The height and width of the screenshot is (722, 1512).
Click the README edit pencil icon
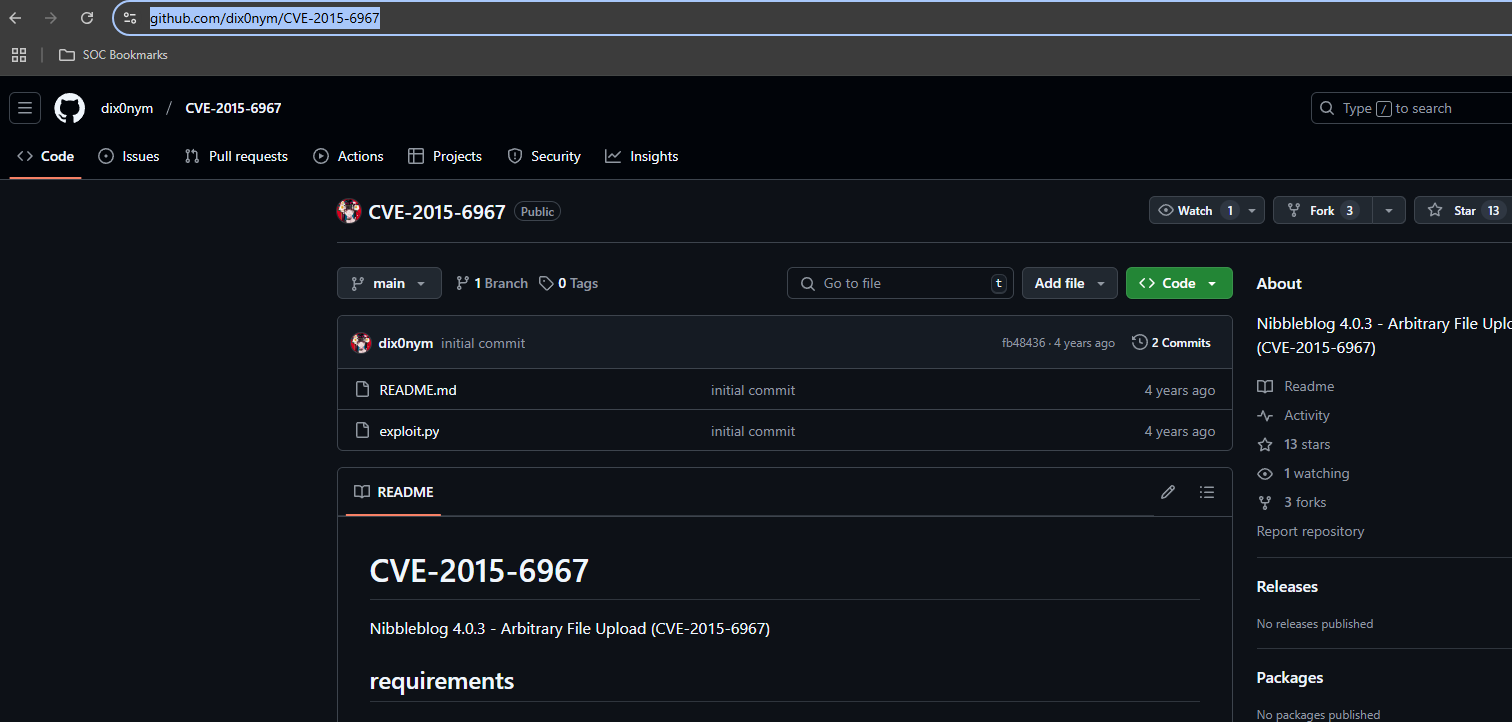(1167, 492)
